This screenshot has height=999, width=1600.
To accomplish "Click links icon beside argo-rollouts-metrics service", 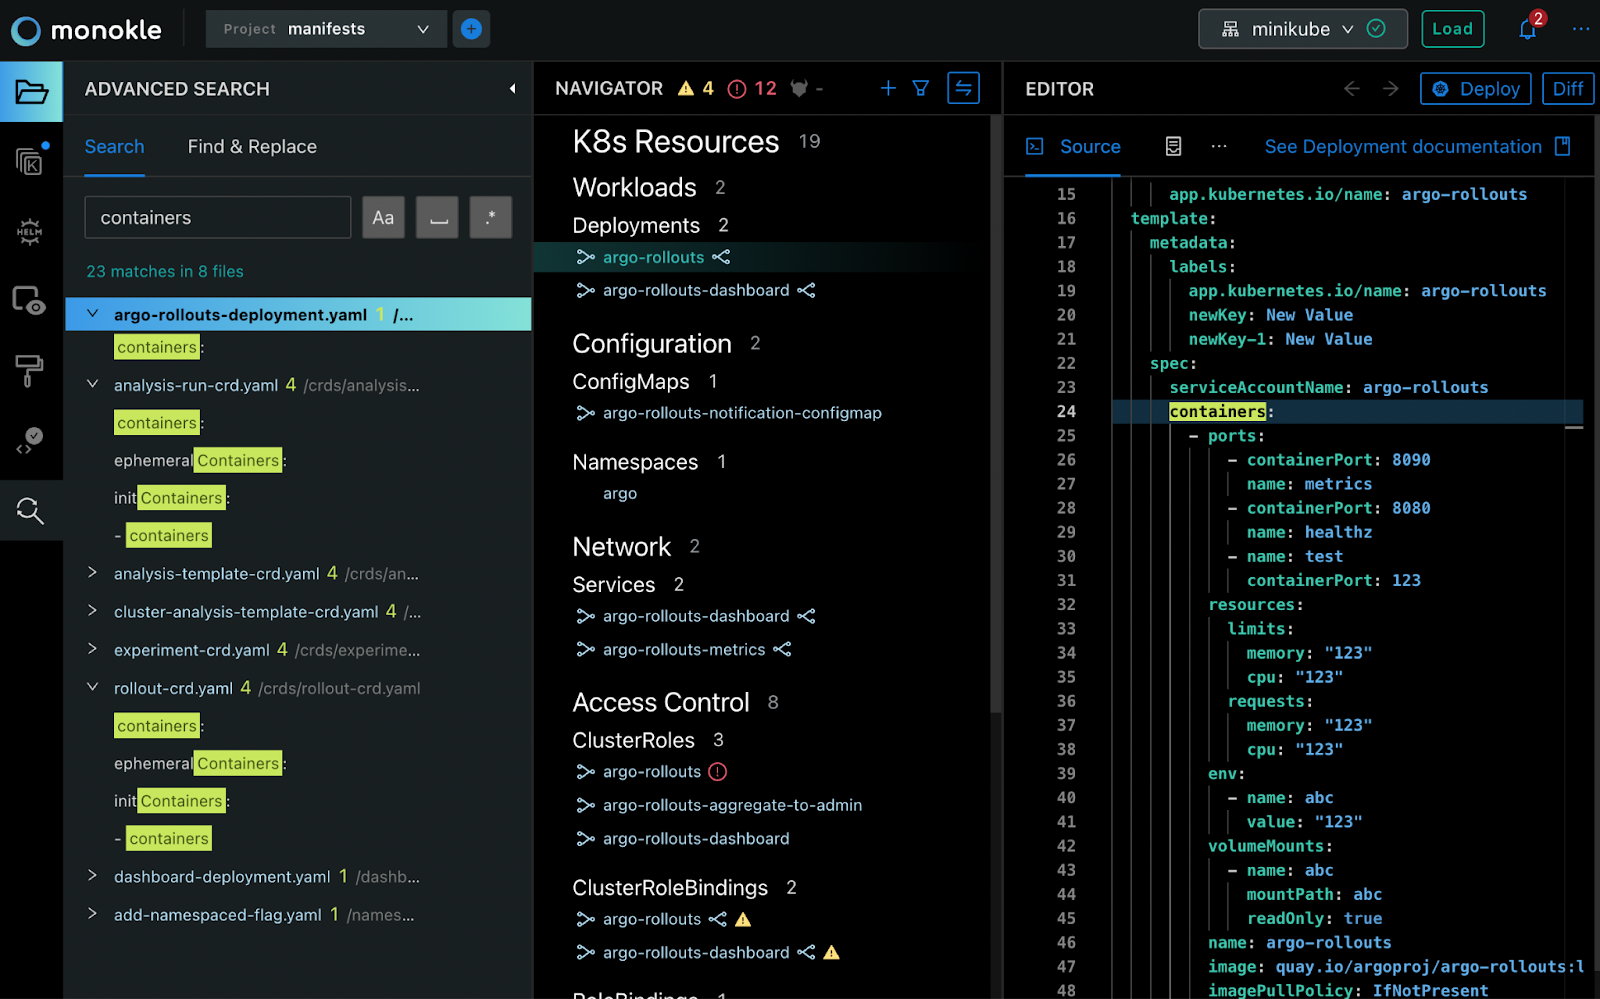I will tap(782, 649).
